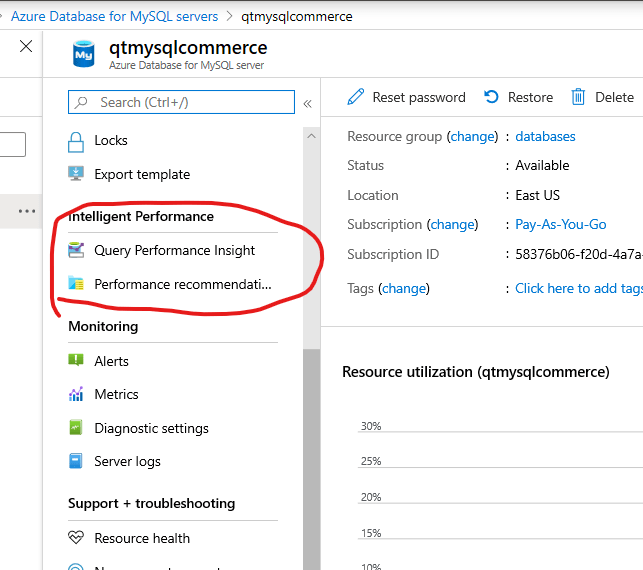This screenshot has width=643, height=570.
Task: Click the Performance recommendations folder icon
Action: click(x=76, y=283)
